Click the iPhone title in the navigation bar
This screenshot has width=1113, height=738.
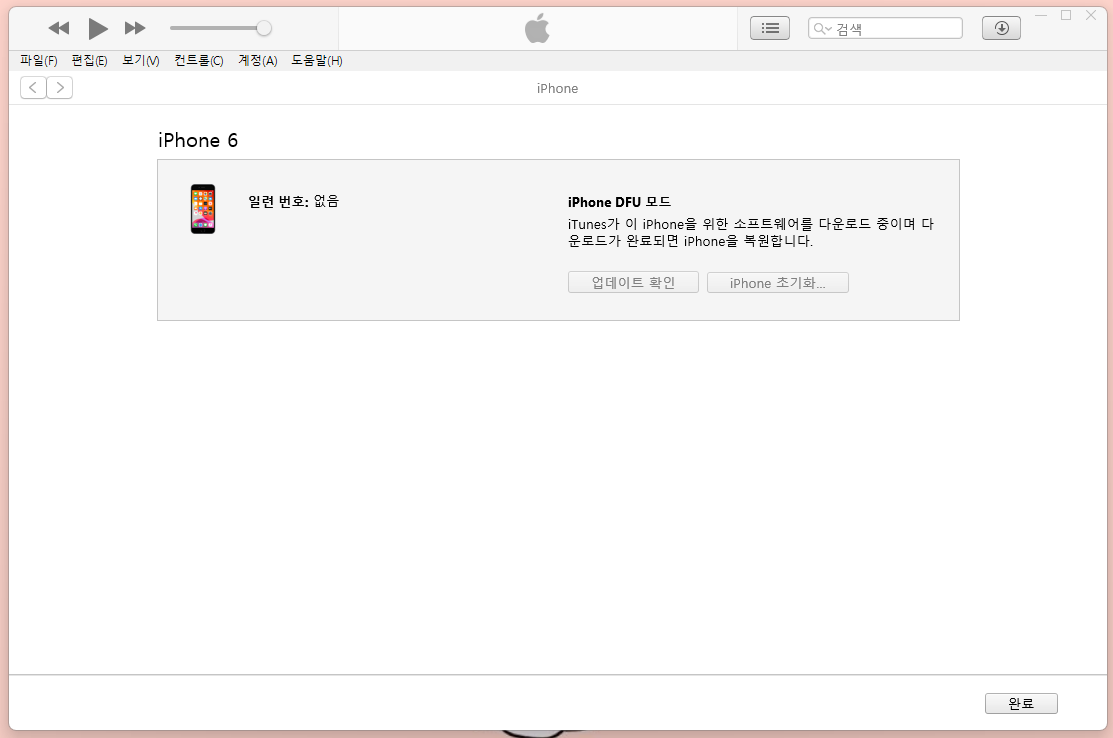[557, 89]
